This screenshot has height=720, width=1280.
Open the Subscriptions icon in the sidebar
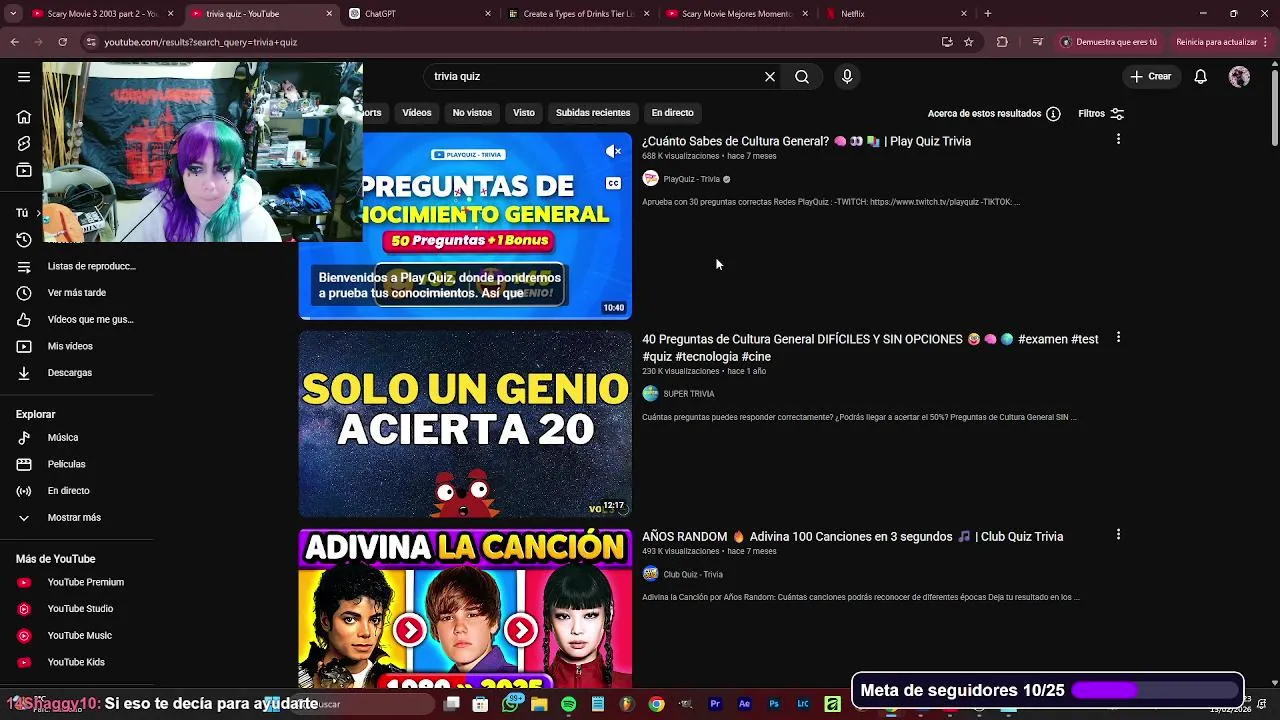[24, 171]
